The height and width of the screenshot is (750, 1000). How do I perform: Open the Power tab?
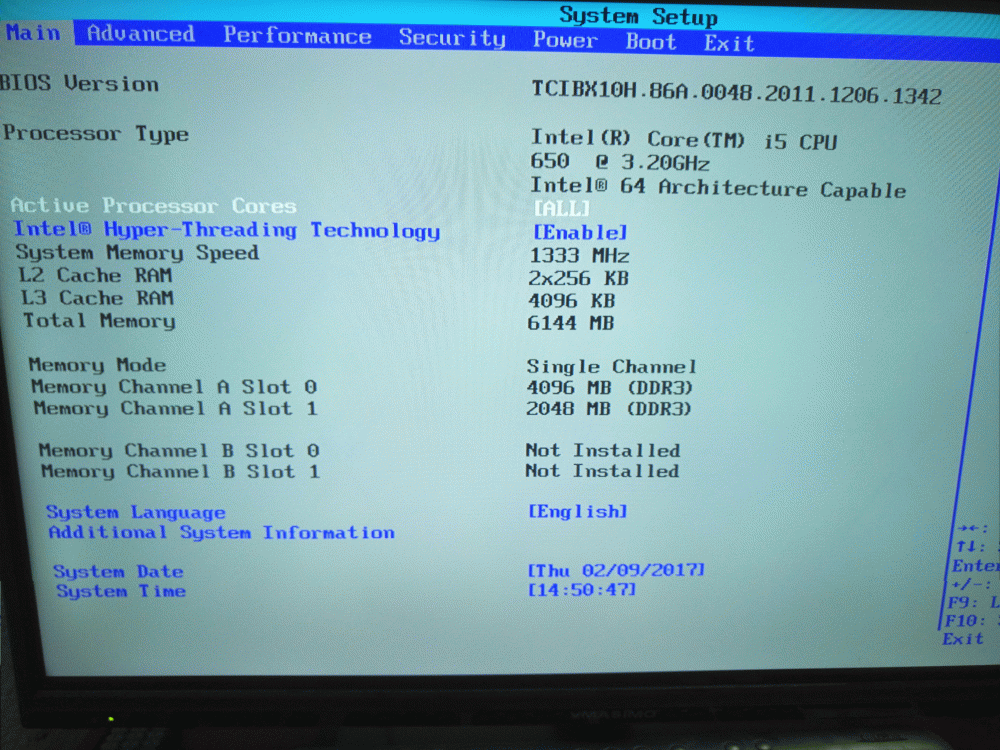pos(565,40)
